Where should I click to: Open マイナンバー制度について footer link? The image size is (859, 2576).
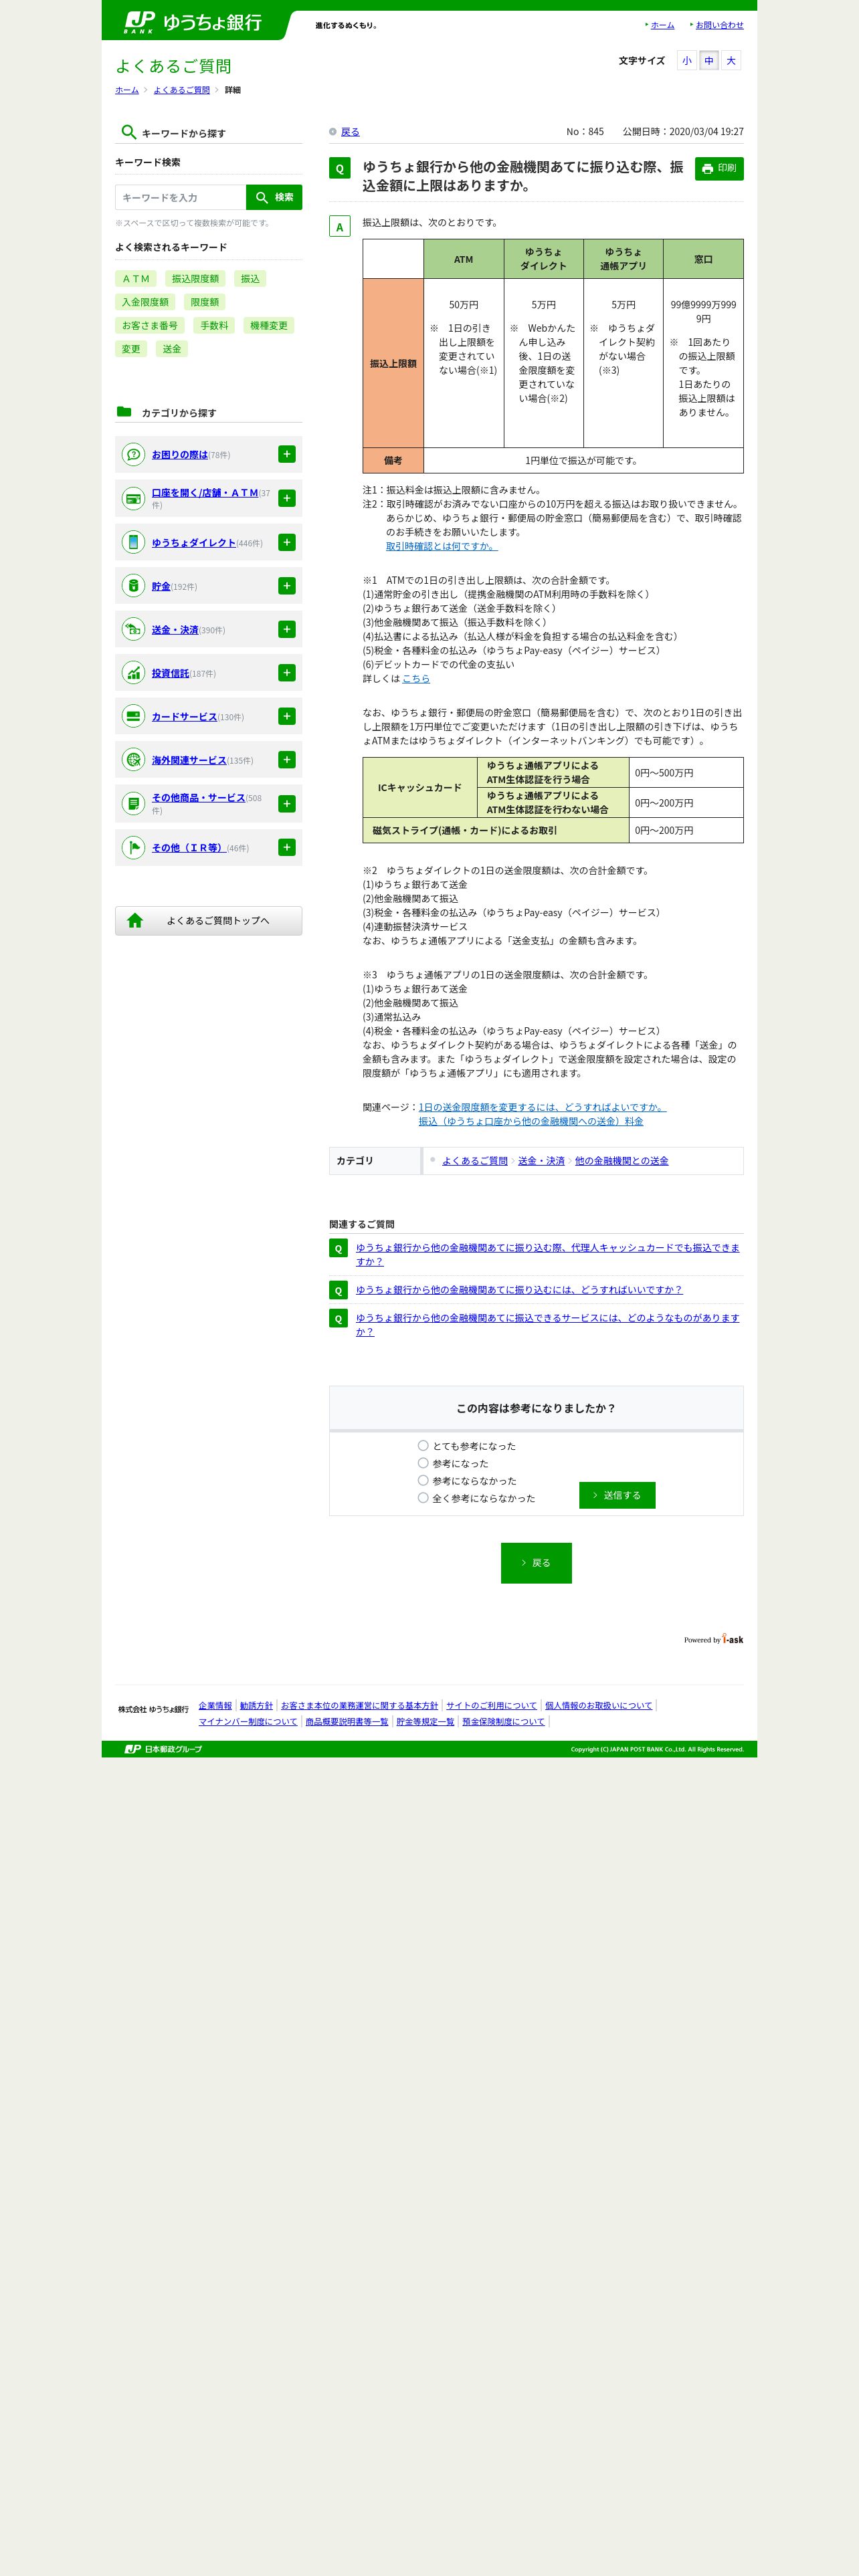point(248,1722)
